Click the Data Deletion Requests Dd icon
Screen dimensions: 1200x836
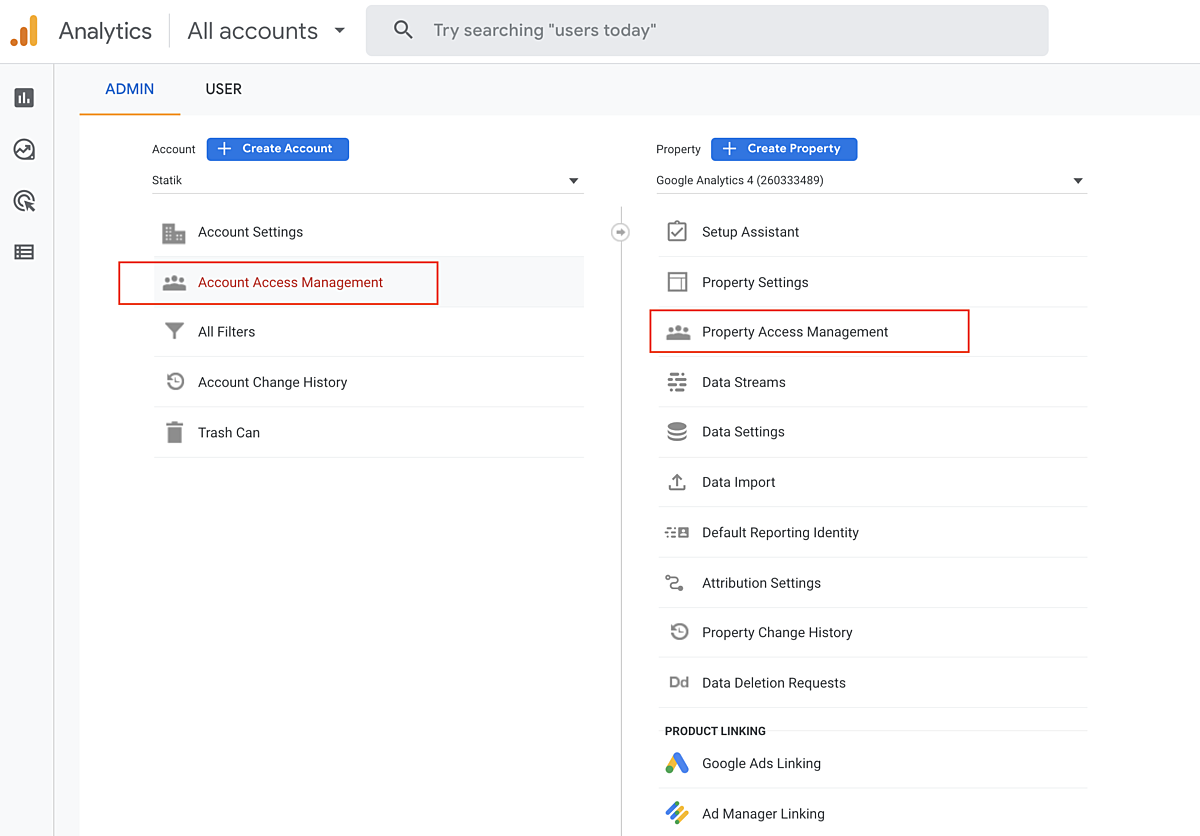[x=679, y=682]
